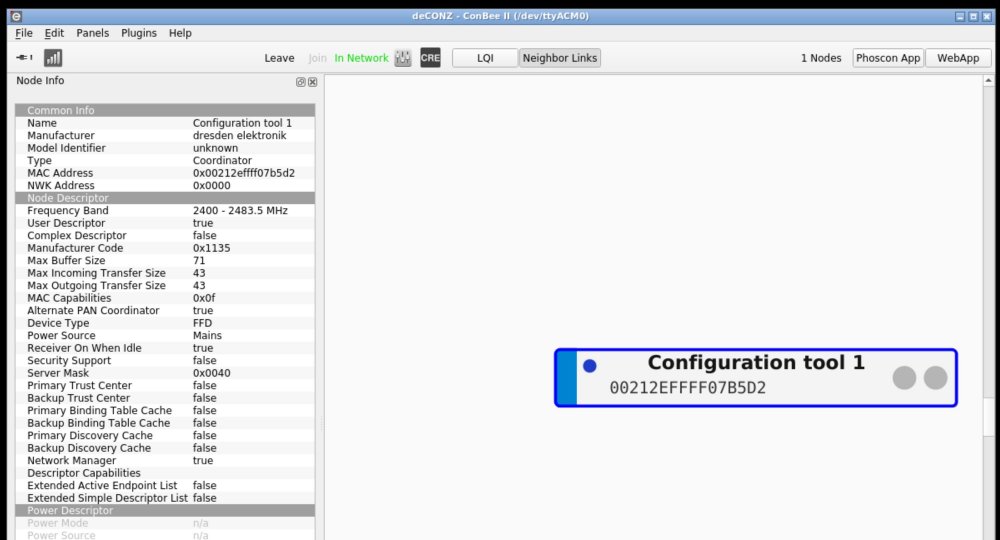Click Leave network button
Screen dimensions: 1000x540
(x=279, y=58)
